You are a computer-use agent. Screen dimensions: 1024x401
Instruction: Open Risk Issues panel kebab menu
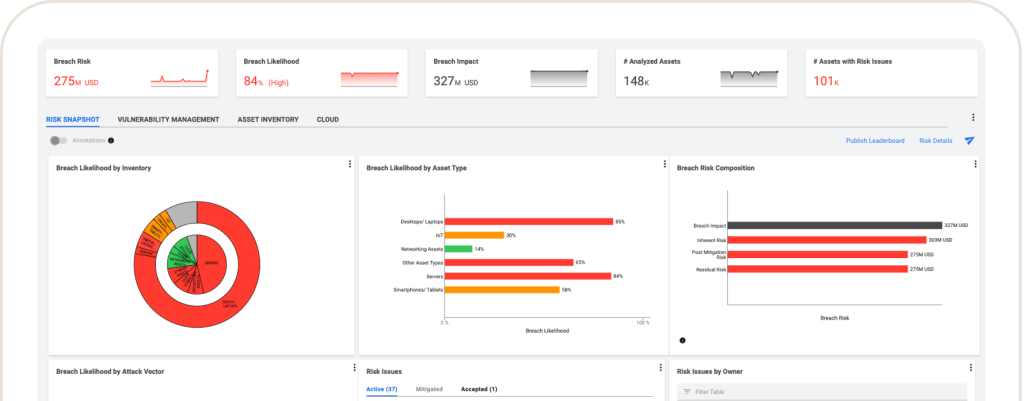tap(659, 368)
